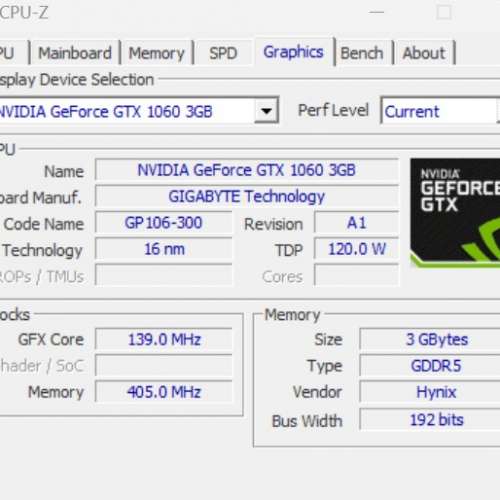Click the maximize button in title bar
Image resolution: width=500 pixels, height=500 pixels.
pyautogui.click(x=444, y=13)
